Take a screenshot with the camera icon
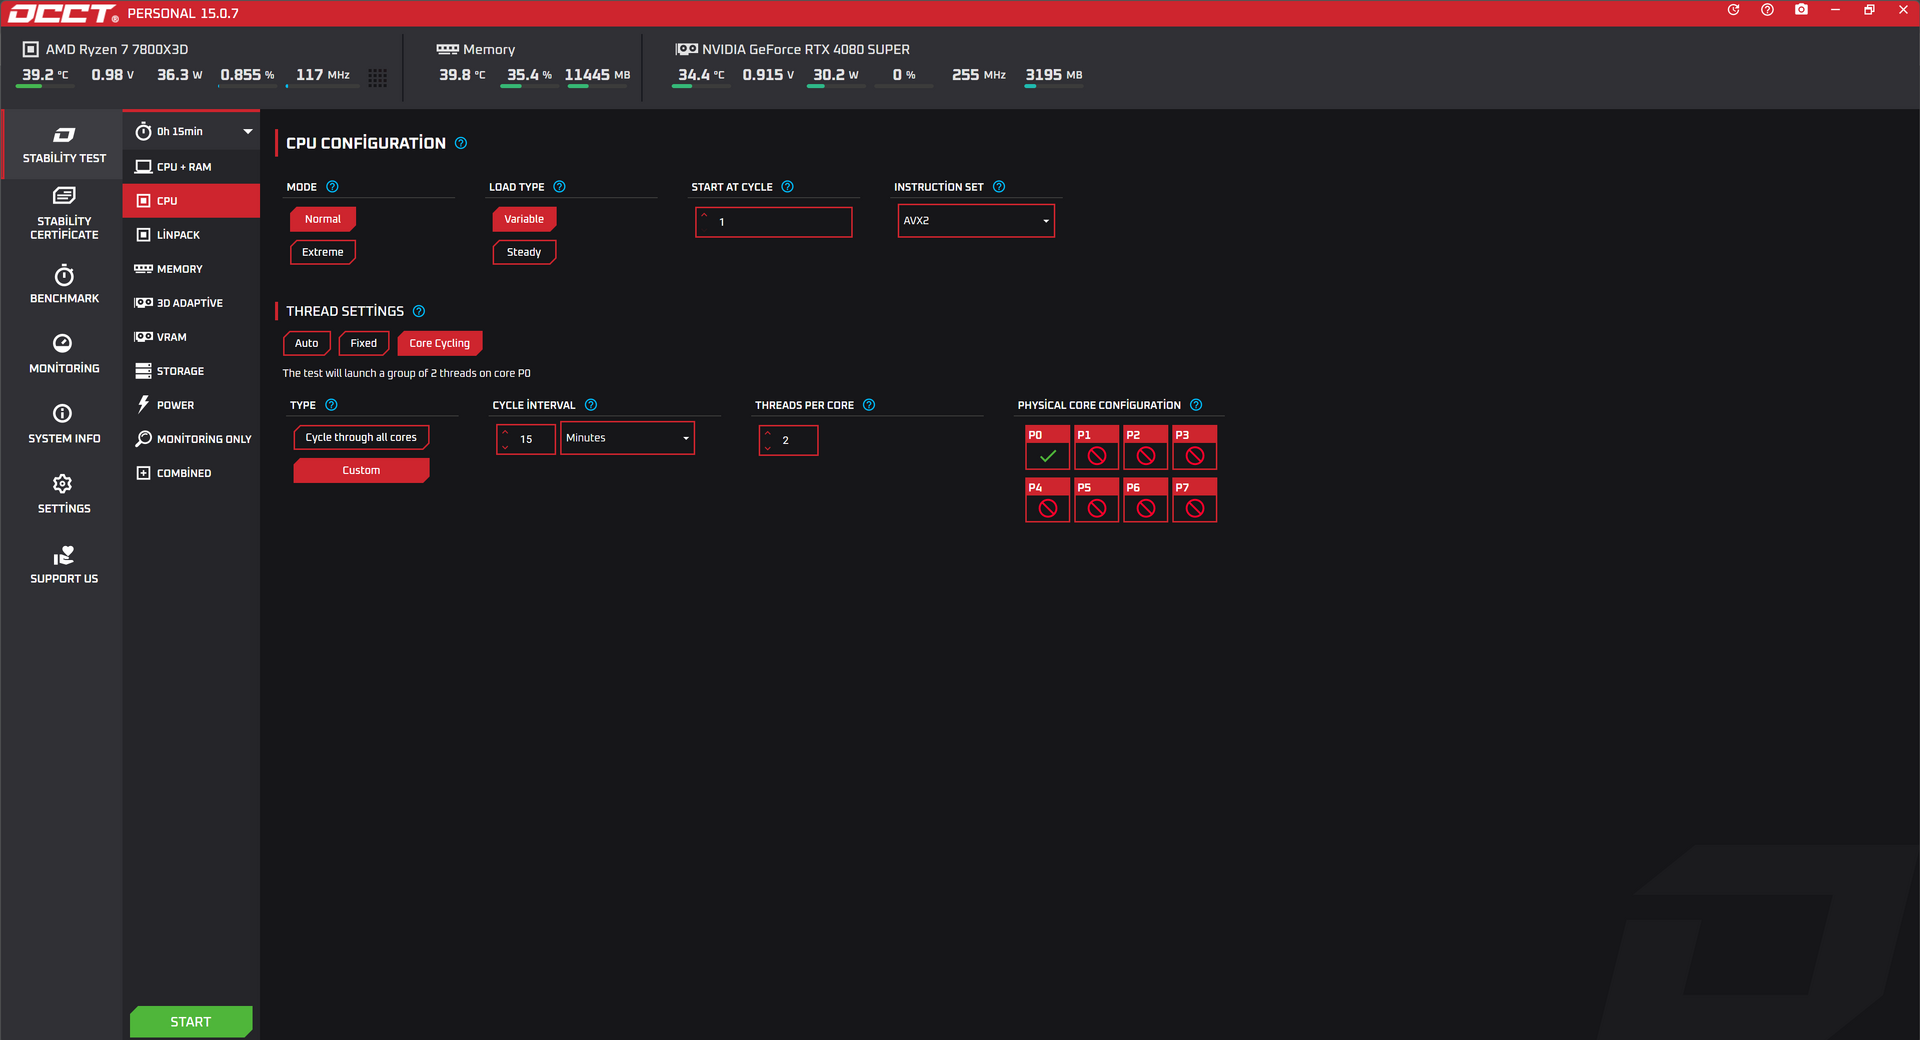The height and width of the screenshot is (1040, 1920). click(1801, 10)
